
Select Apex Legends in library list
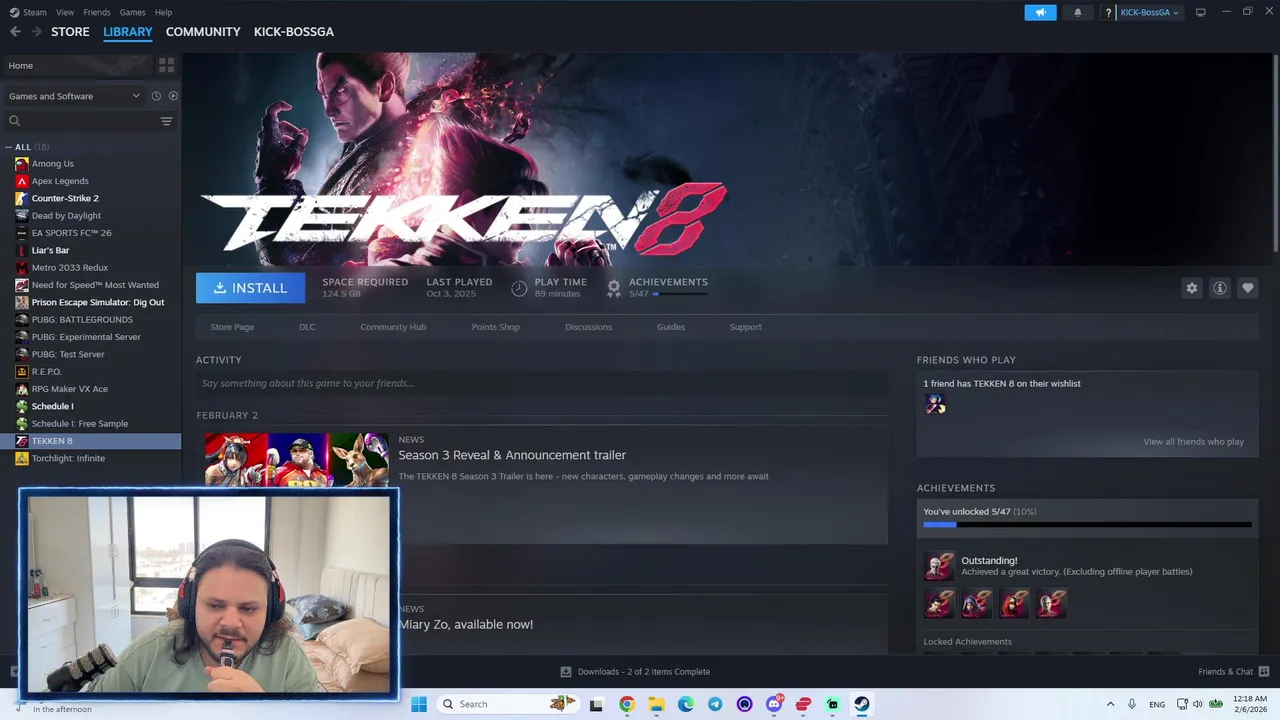tap(60, 181)
